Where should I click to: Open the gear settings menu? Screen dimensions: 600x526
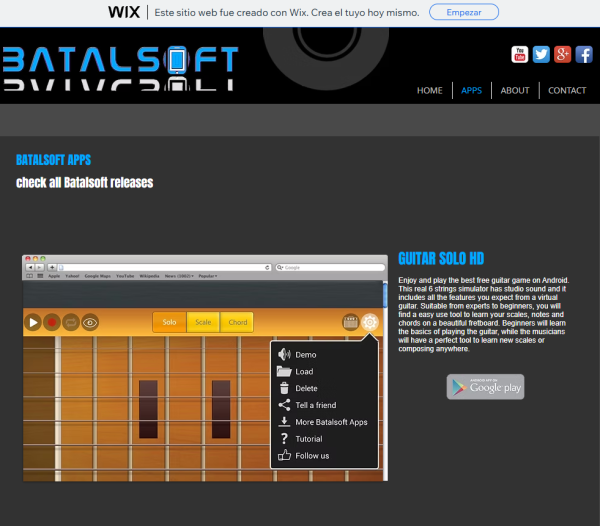(370, 322)
